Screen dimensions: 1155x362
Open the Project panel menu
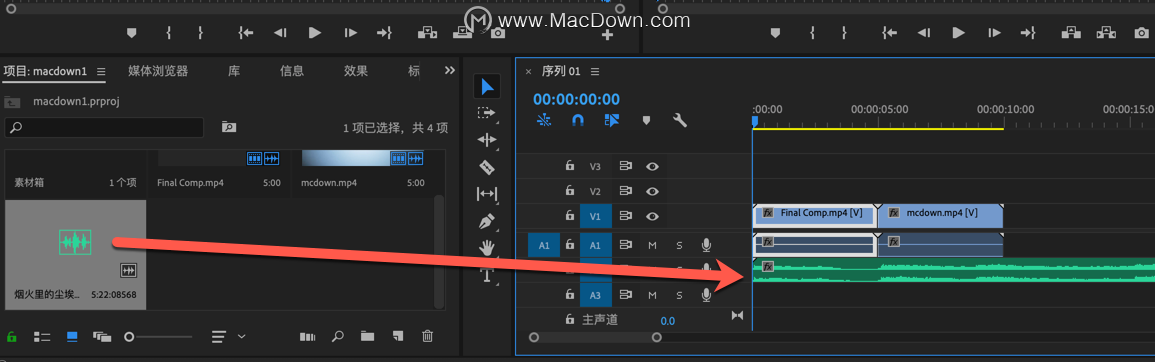point(101,72)
